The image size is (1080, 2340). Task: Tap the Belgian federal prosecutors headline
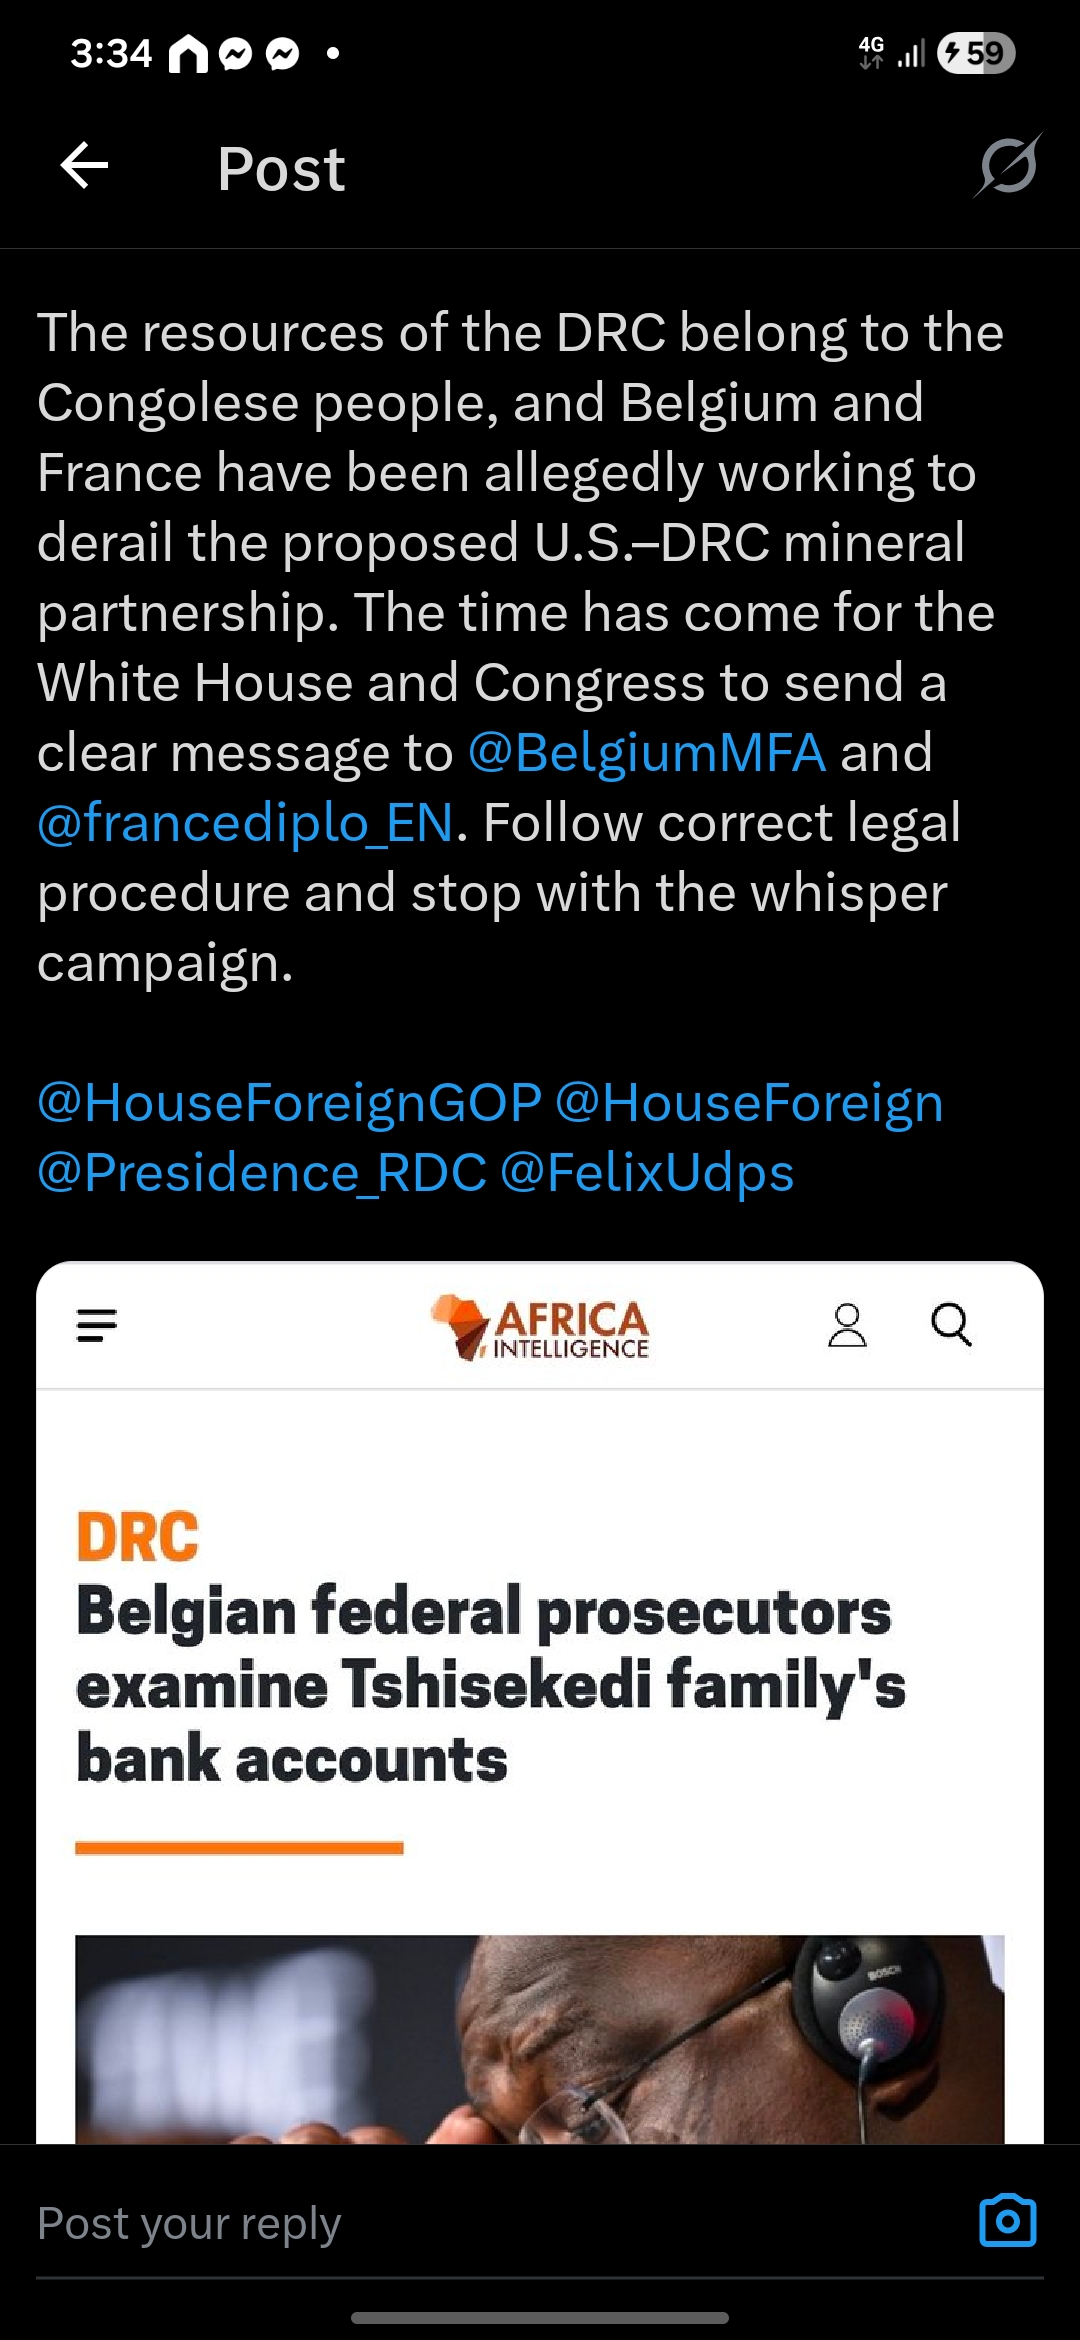pos(490,1685)
